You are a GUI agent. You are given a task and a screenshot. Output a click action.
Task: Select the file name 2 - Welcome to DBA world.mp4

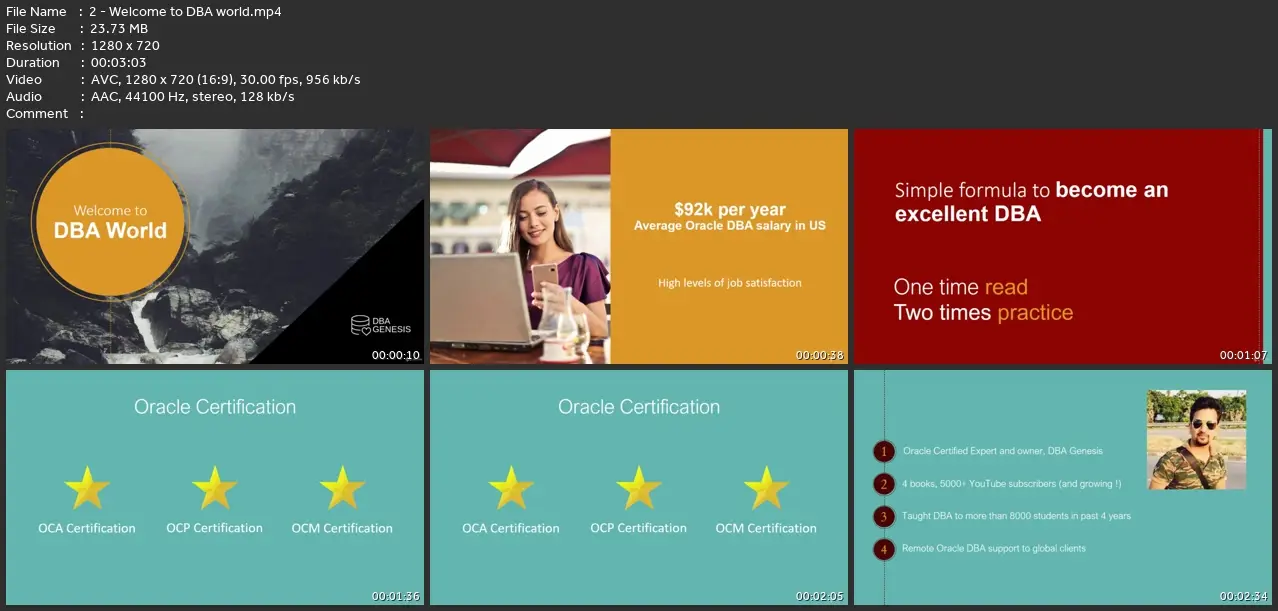pyautogui.click(x=183, y=11)
